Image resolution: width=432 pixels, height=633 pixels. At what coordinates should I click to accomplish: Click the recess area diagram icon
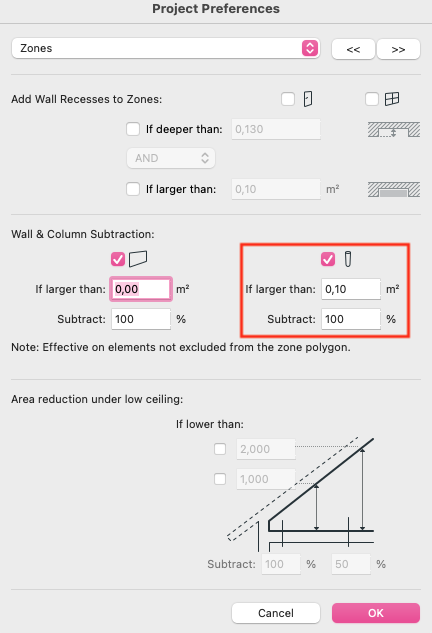pyautogui.click(x=394, y=189)
